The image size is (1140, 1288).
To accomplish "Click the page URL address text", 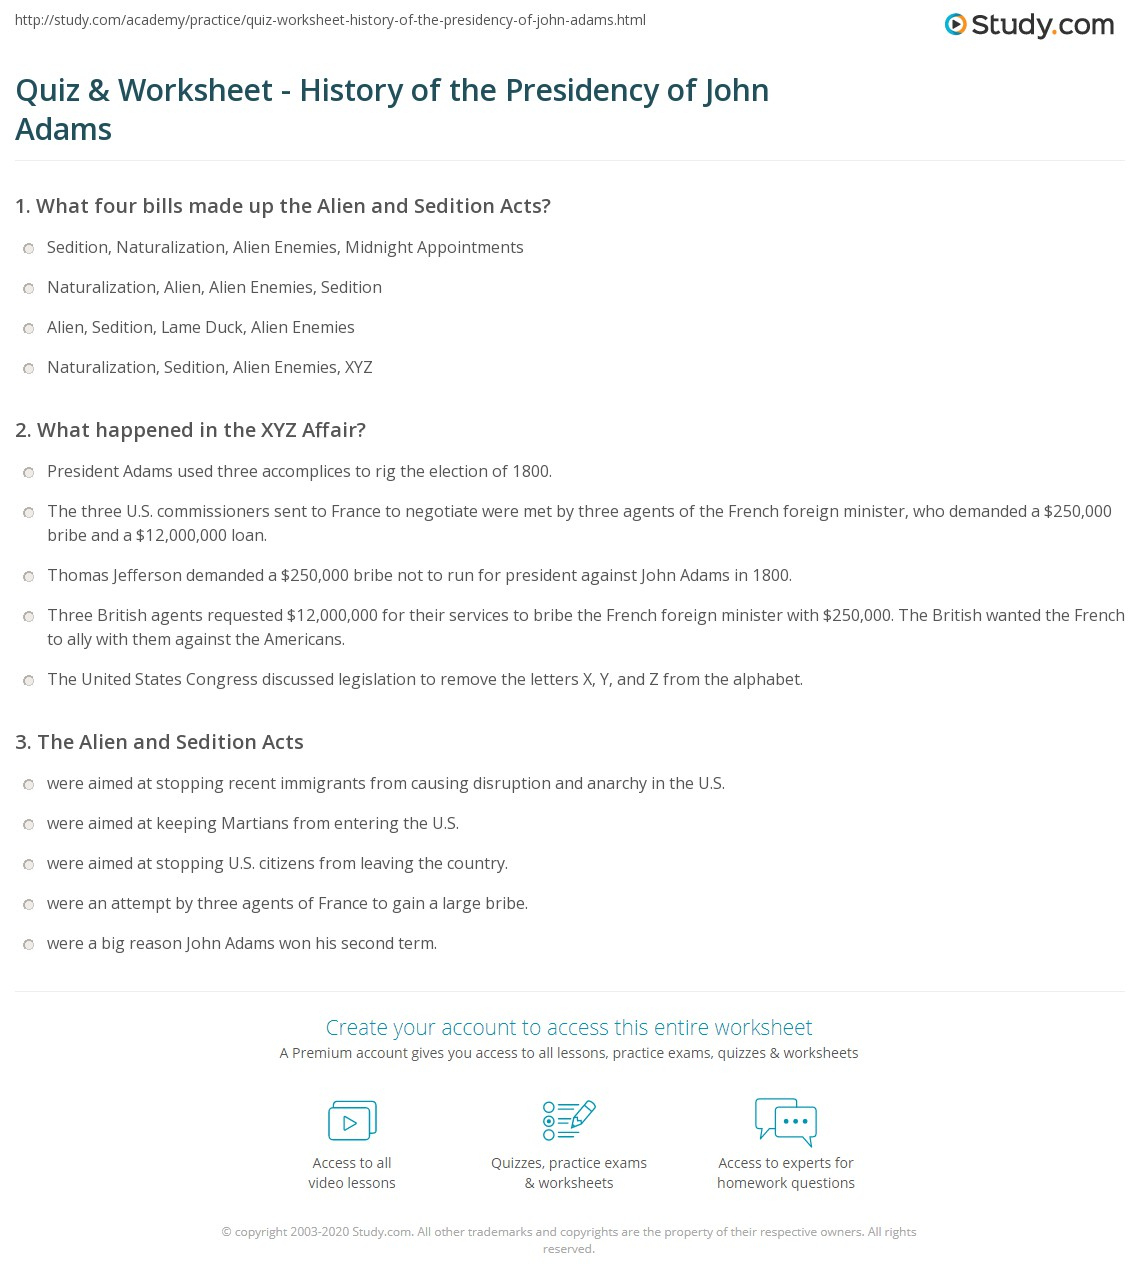I will click(x=330, y=20).
